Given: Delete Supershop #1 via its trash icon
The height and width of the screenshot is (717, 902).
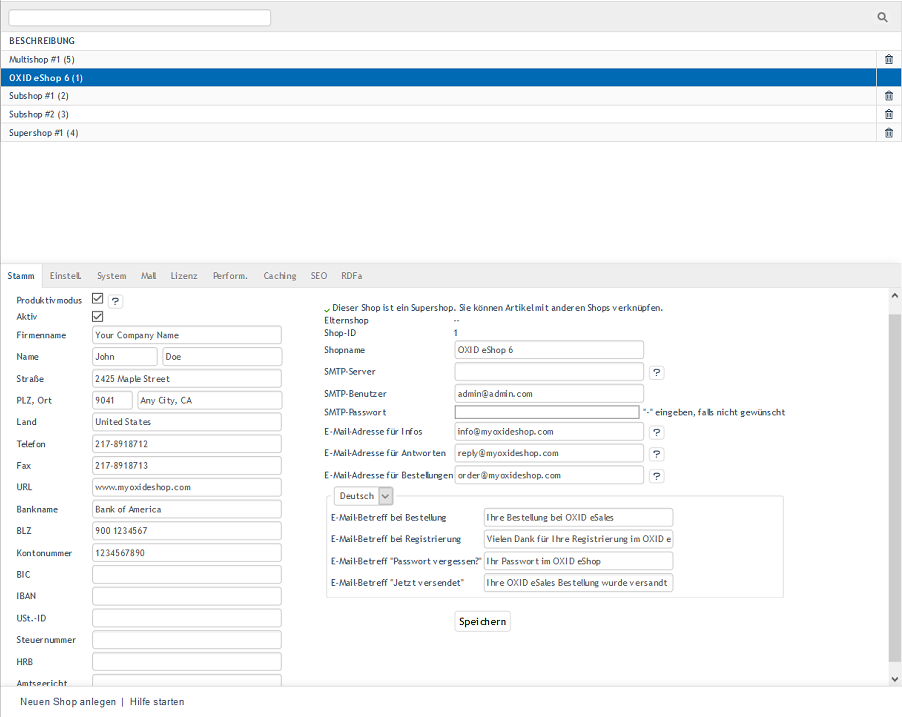Looking at the screenshot, I should coord(889,133).
